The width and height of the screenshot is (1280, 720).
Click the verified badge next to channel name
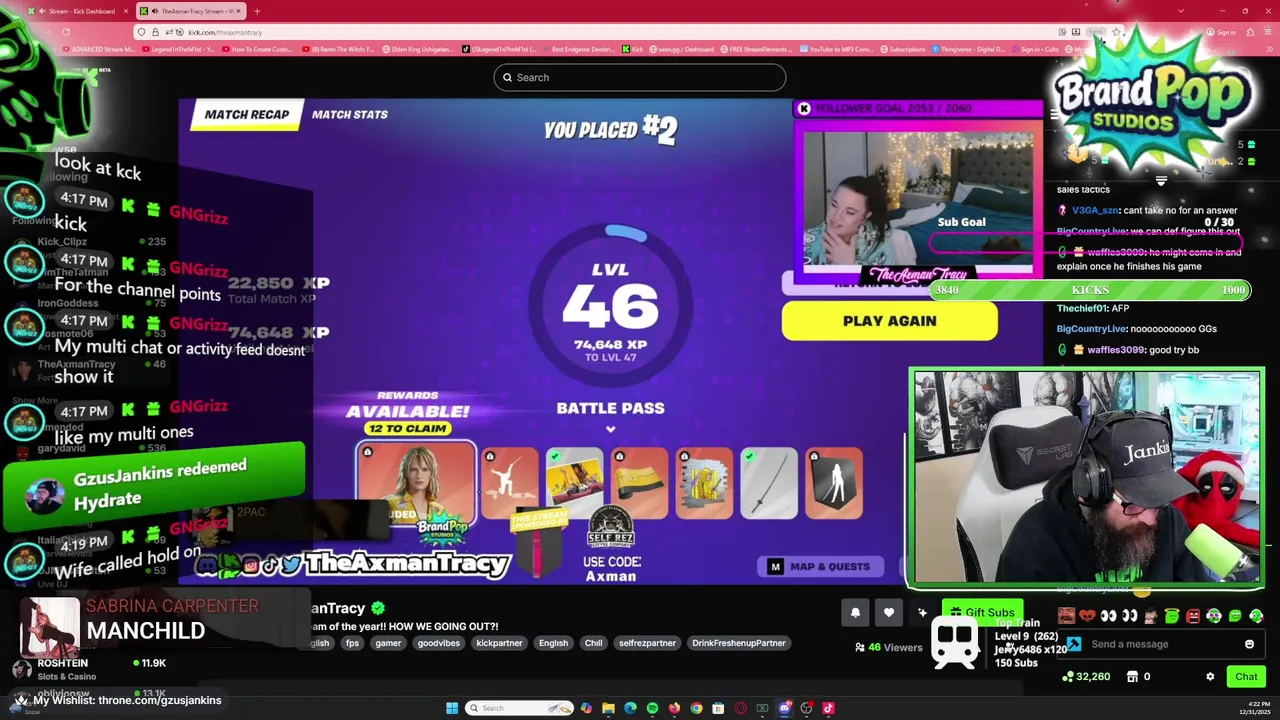(x=378, y=608)
